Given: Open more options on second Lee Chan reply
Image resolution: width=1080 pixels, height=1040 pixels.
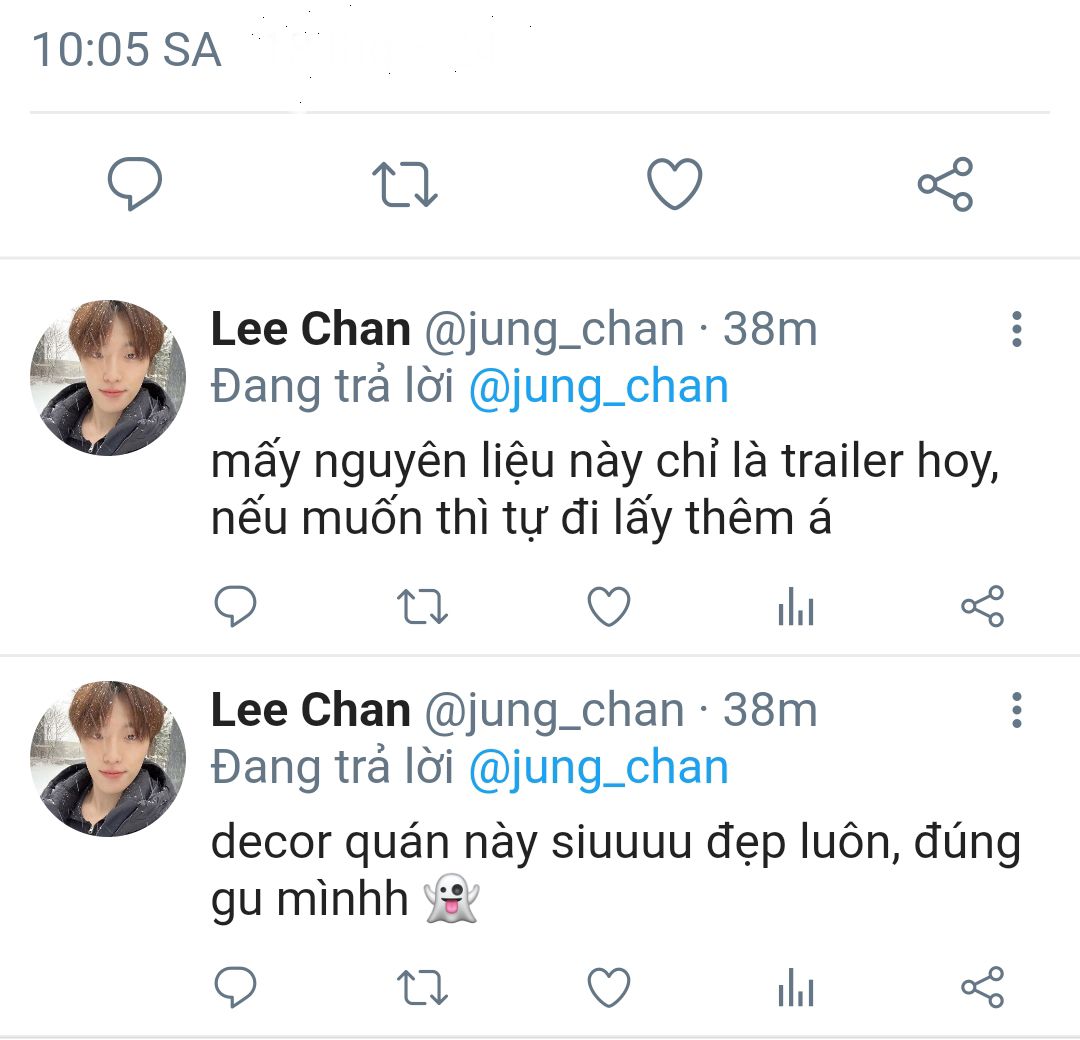Looking at the screenshot, I should pyautogui.click(x=1017, y=710).
